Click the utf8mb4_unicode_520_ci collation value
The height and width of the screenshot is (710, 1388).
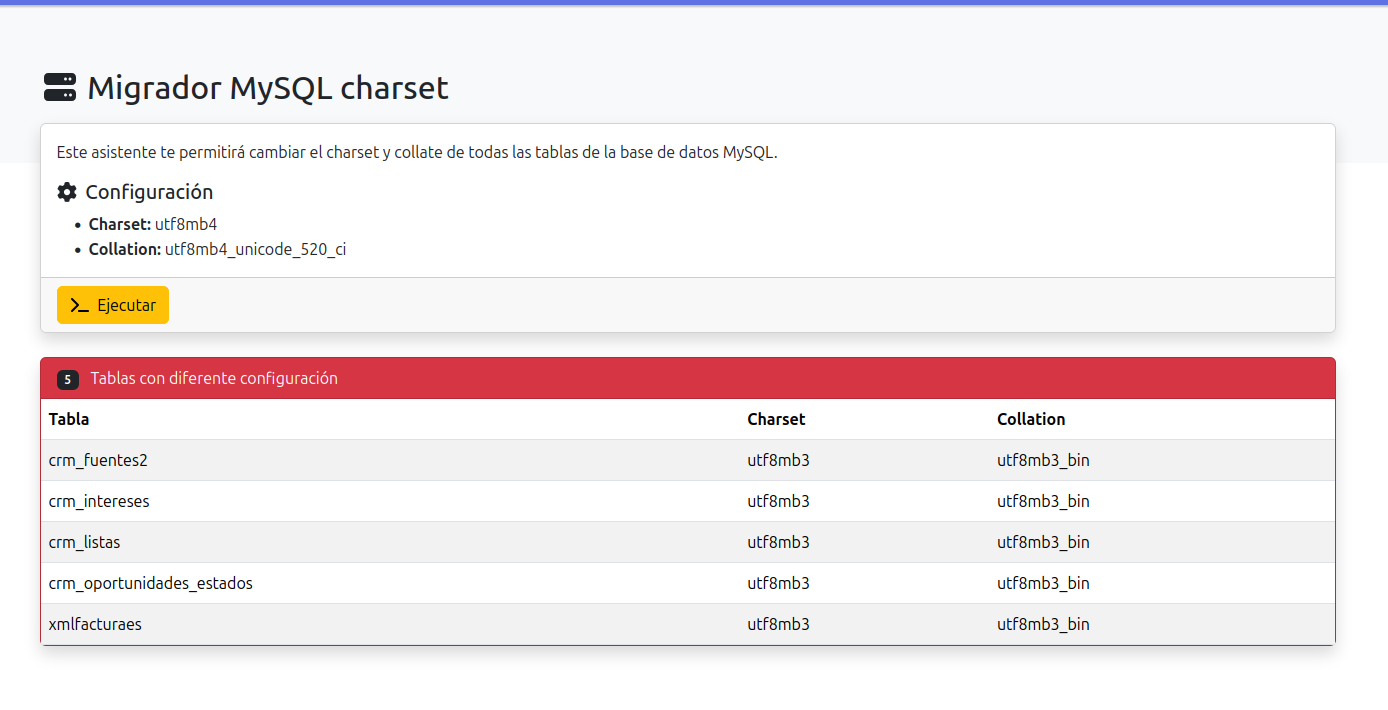[x=255, y=248]
